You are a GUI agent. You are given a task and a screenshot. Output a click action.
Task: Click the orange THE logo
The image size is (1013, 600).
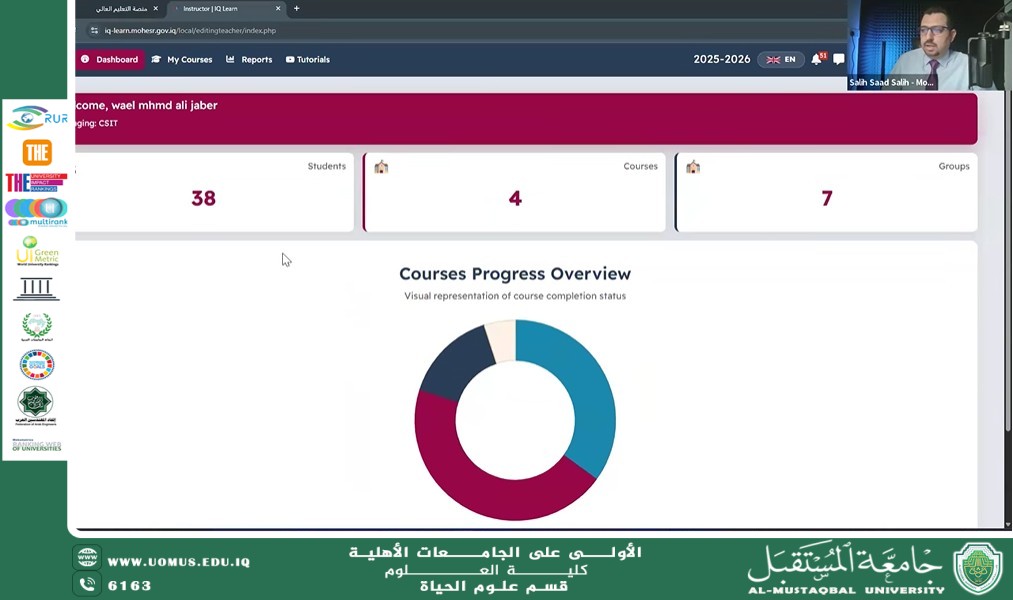(37, 152)
